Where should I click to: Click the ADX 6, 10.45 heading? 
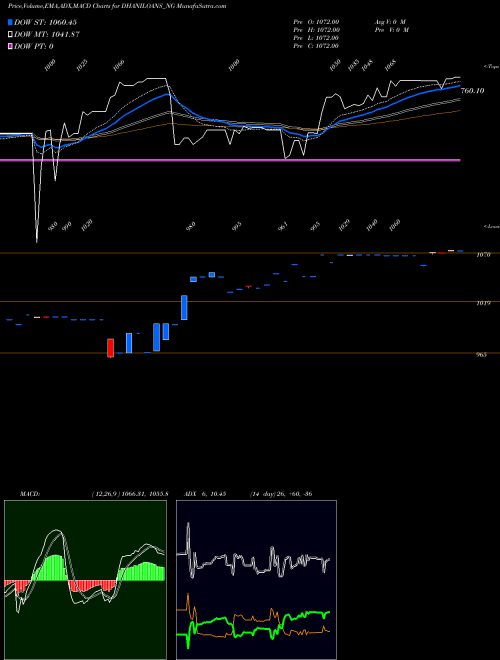[x=205, y=494]
